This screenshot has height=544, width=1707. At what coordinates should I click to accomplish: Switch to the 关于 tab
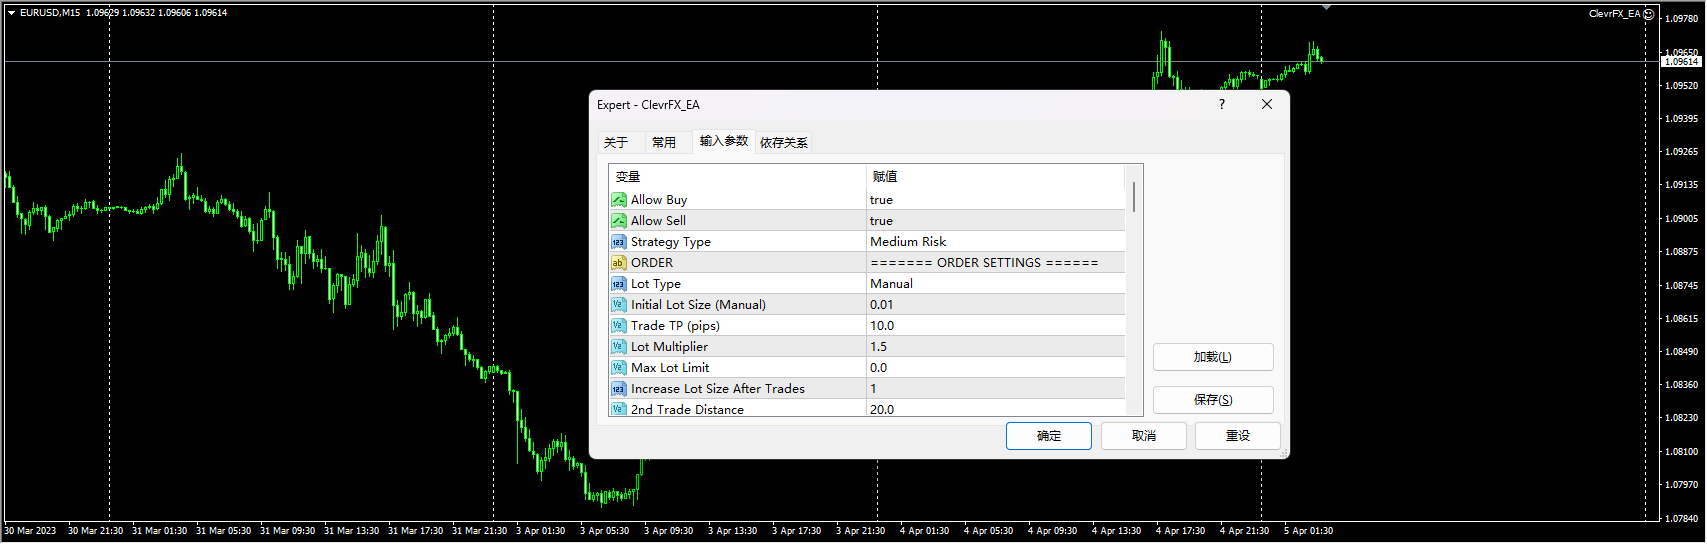click(616, 142)
